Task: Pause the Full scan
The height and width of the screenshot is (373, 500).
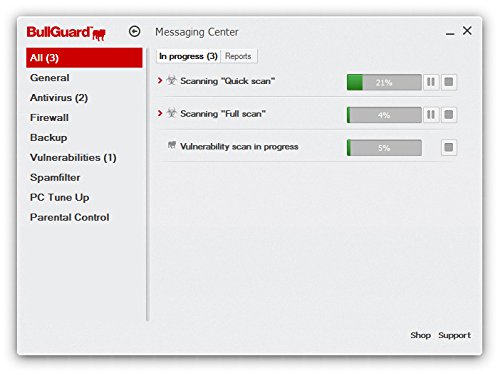Action: tap(431, 115)
